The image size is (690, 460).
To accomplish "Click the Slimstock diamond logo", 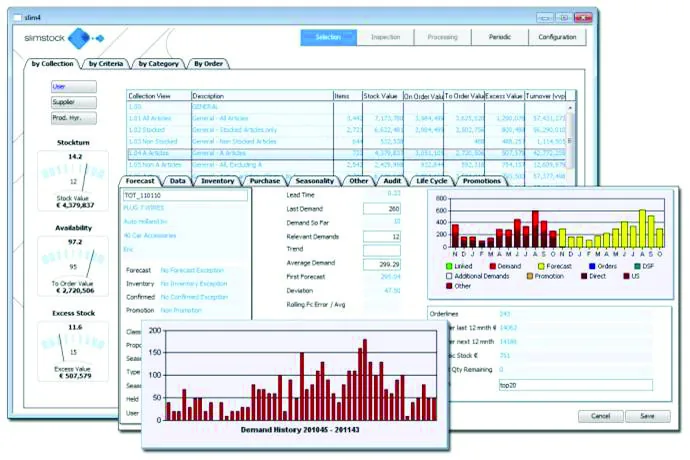I will tap(80, 38).
